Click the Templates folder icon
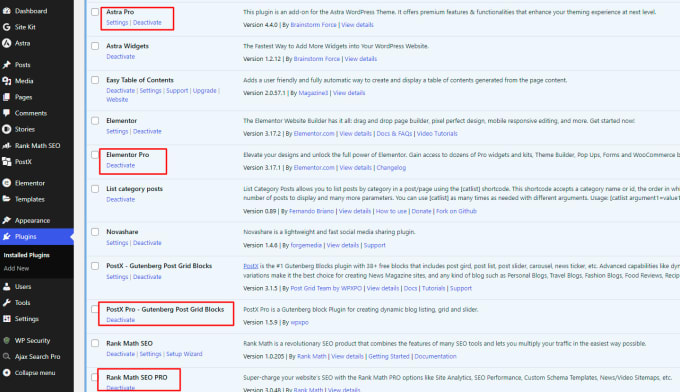This screenshot has height=392, width=680. 7,199
